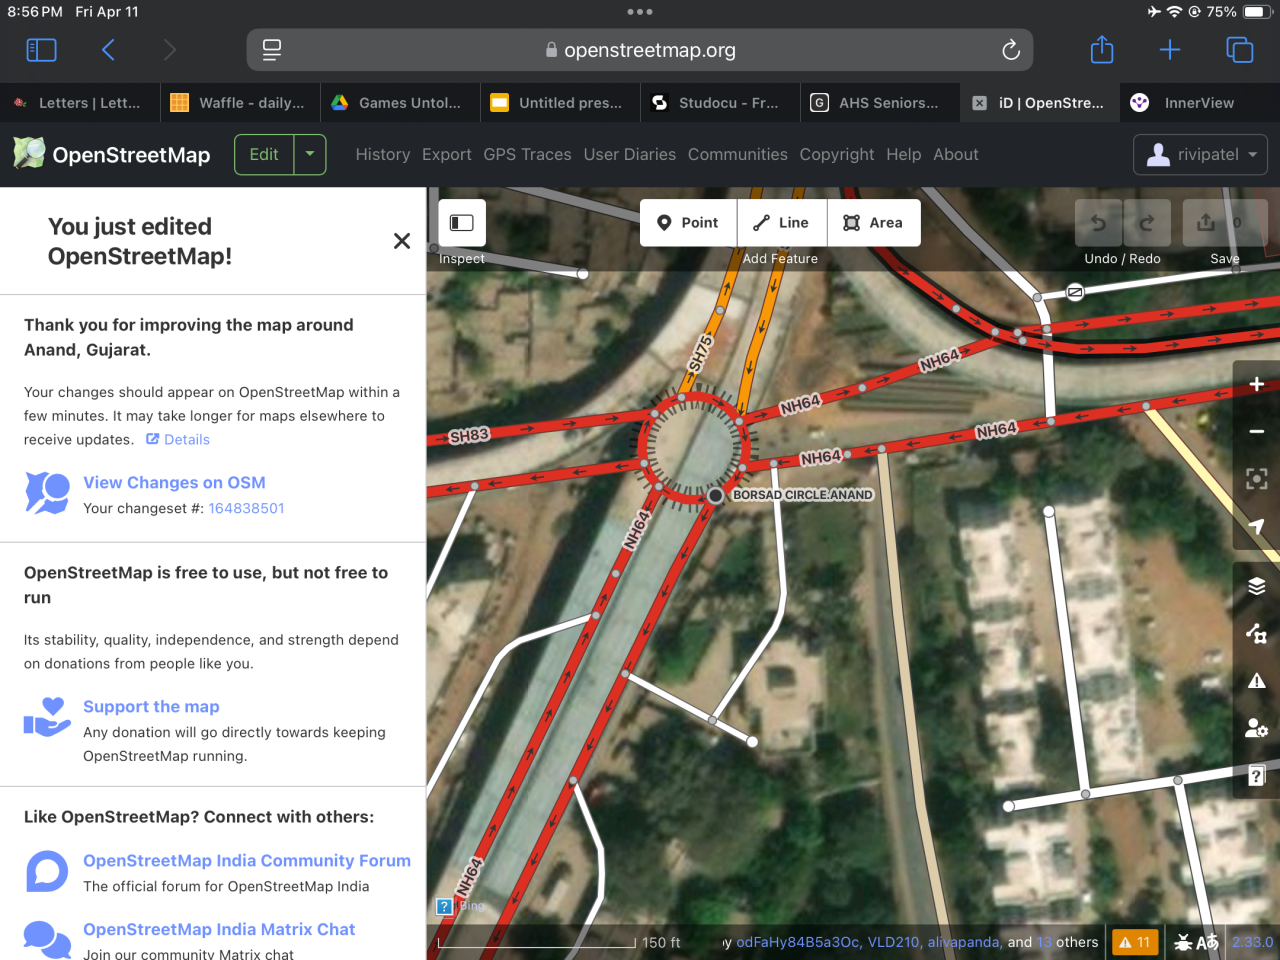Screen dimensions: 1280x960
Task: Open the Copyright menu item
Action: (837, 155)
